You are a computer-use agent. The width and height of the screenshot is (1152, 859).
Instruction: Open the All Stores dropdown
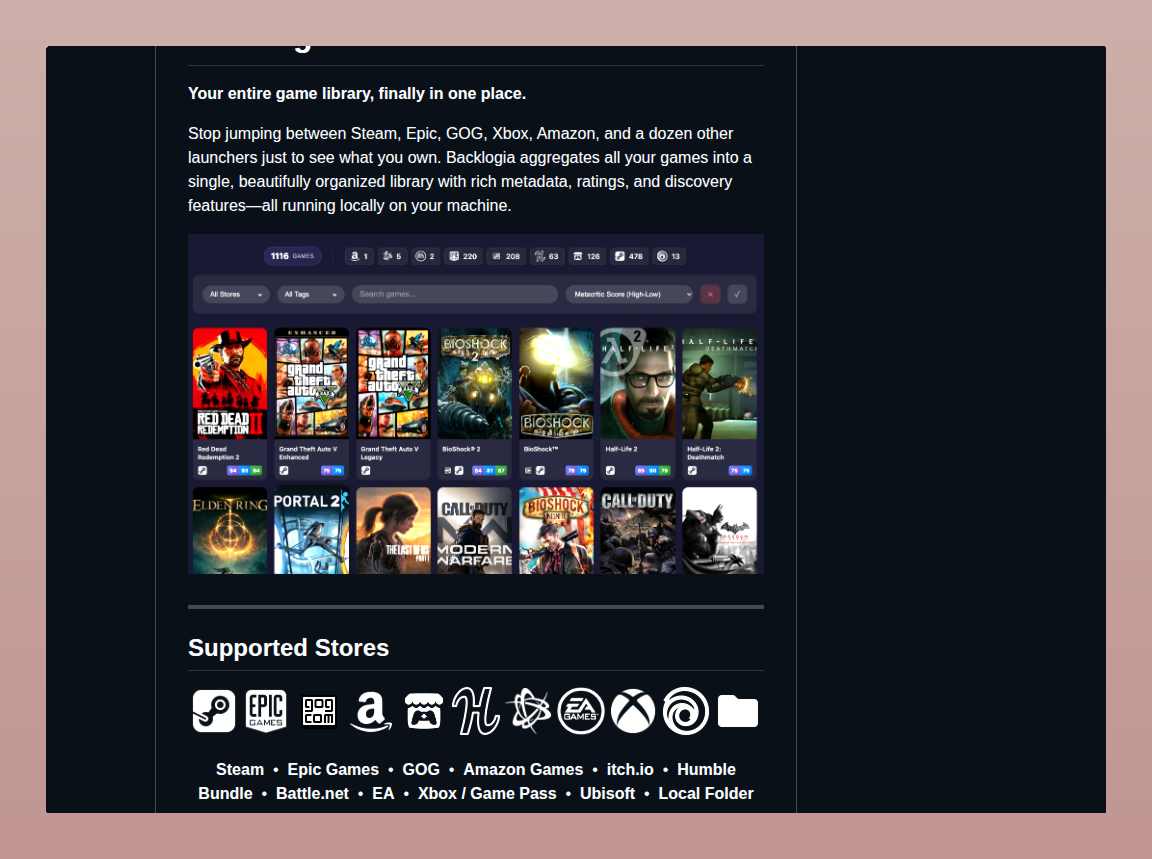(236, 295)
